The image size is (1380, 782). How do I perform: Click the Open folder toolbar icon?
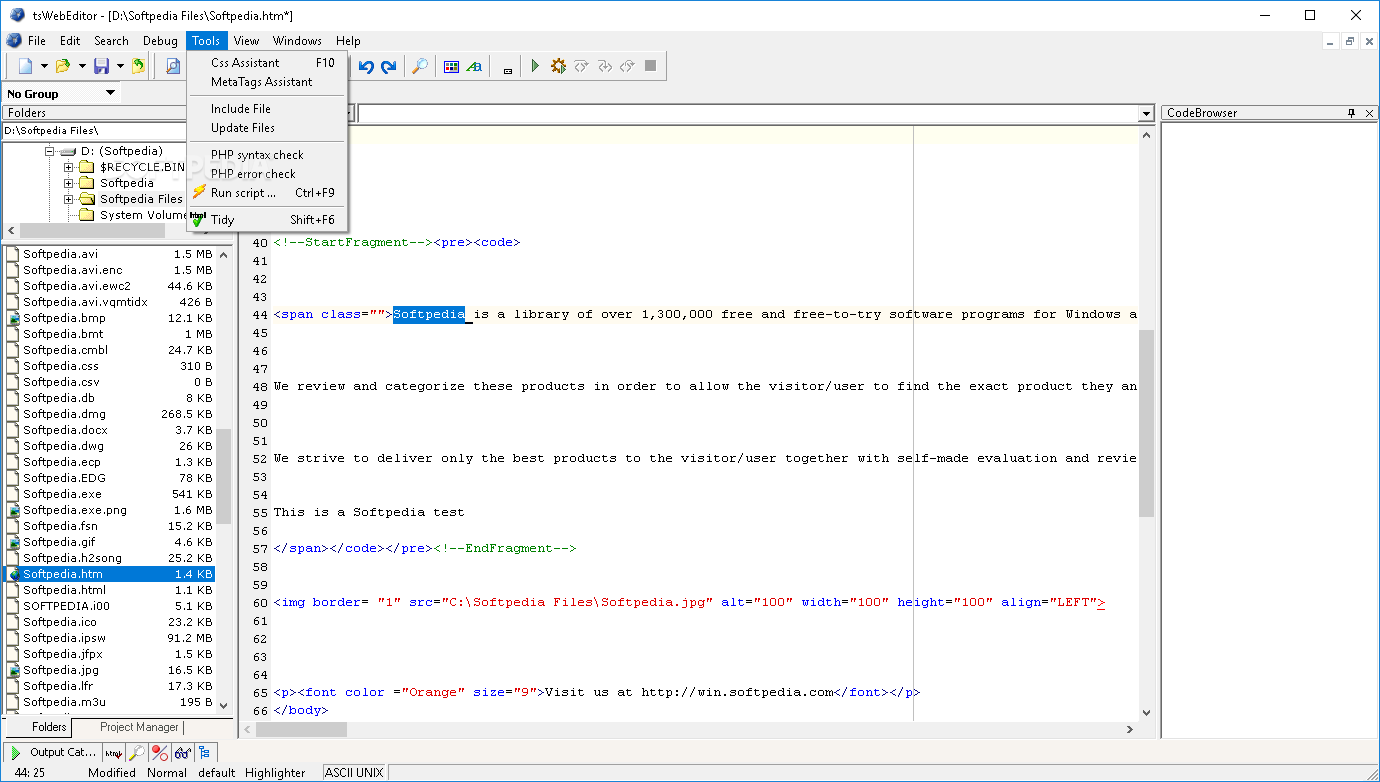(x=63, y=66)
